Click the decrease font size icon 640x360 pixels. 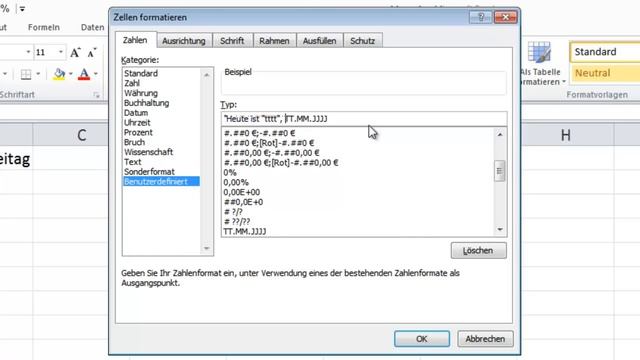[92, 53]
